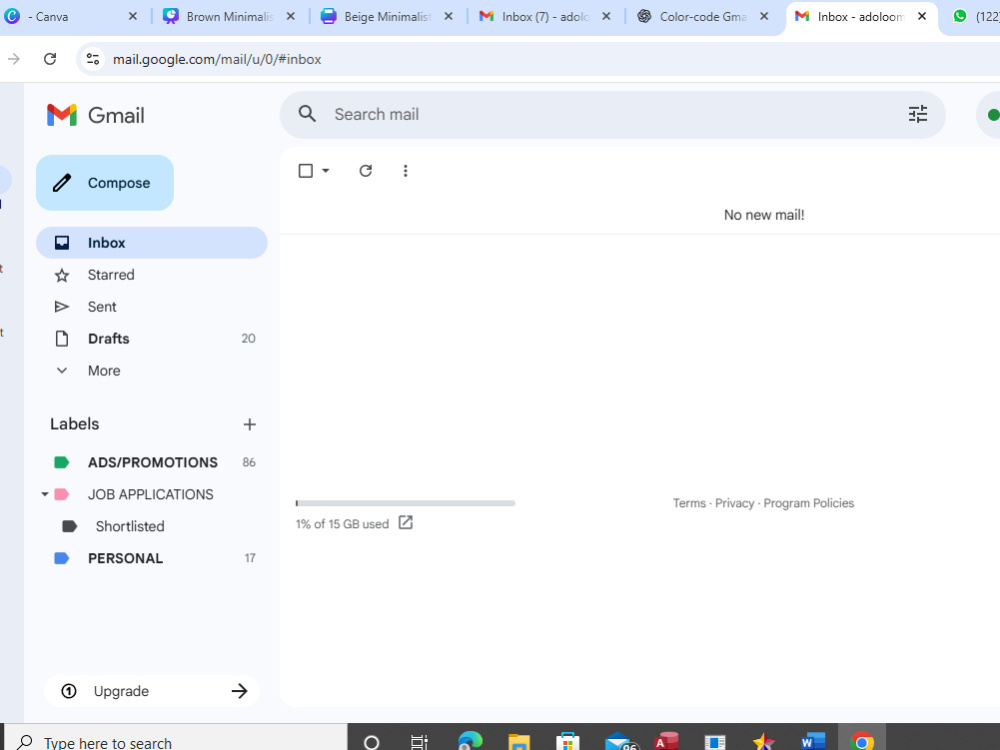This screenshot has height=750, width=1000.
Task: Open Microsoft Edge from taskbar
Action: click(470, 742)
